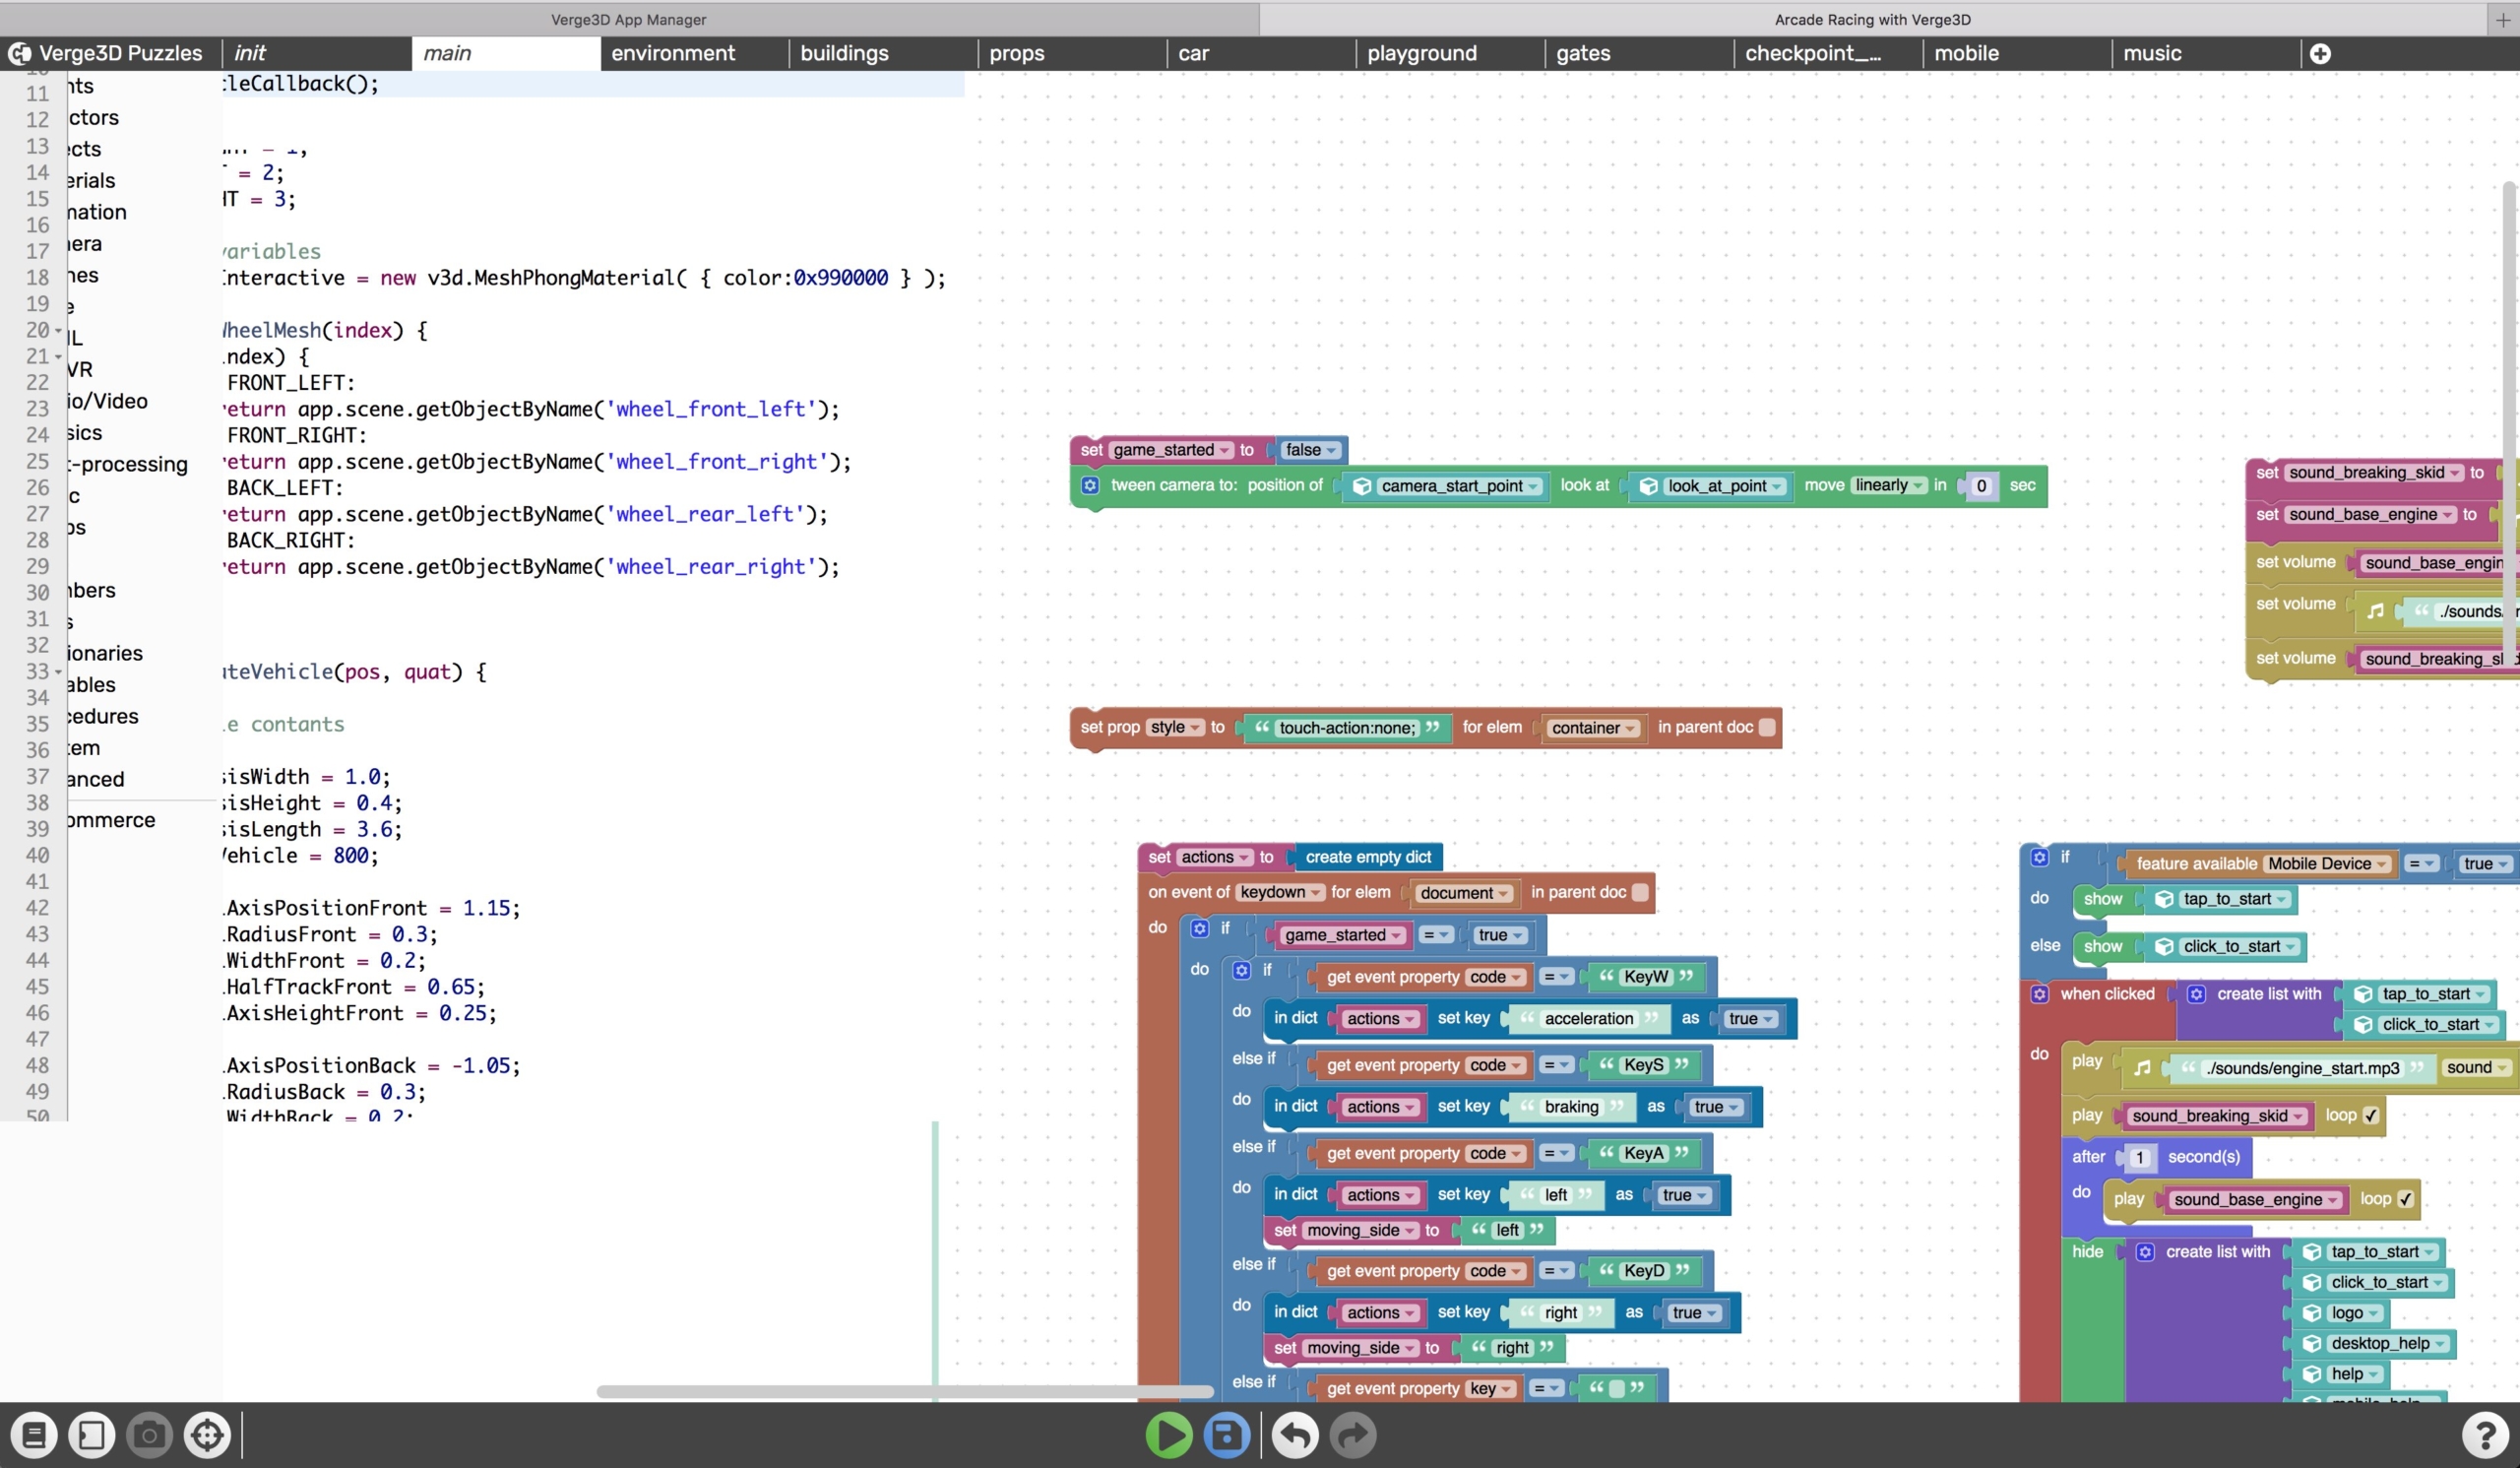Toggle 'in parent doc' checkbox on keydown event block
Screen dimensions: 2520x1468
(1641, 892)
